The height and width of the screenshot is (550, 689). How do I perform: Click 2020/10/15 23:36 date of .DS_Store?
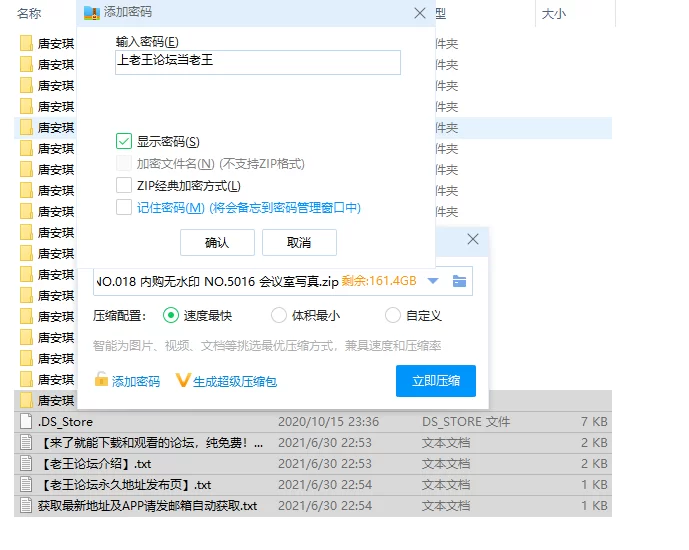pos(328,422)
